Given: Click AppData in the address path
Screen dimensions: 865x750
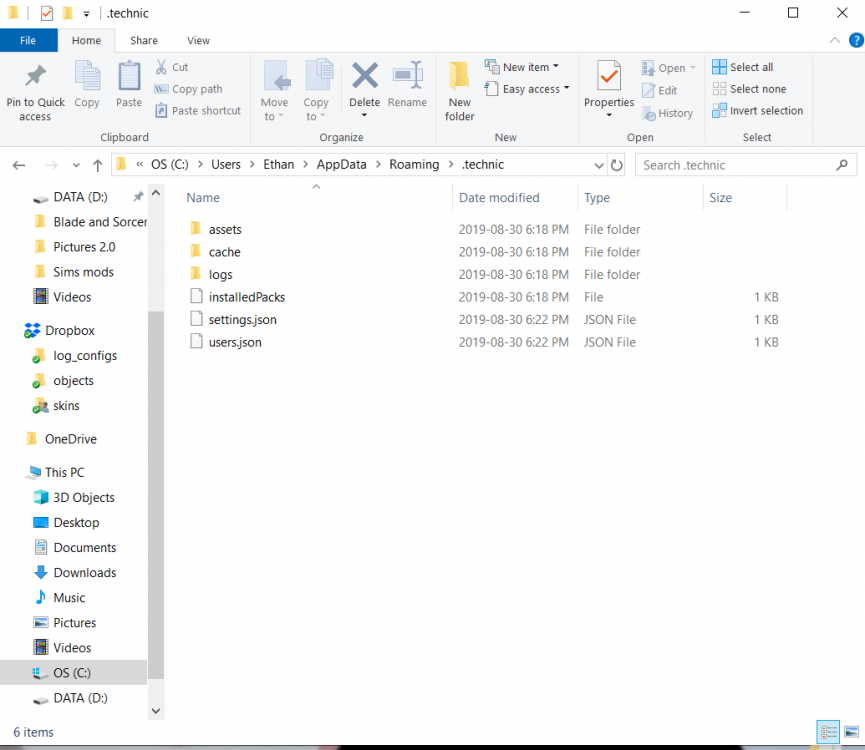Looking at the screenshot, I should coord(341,165).
